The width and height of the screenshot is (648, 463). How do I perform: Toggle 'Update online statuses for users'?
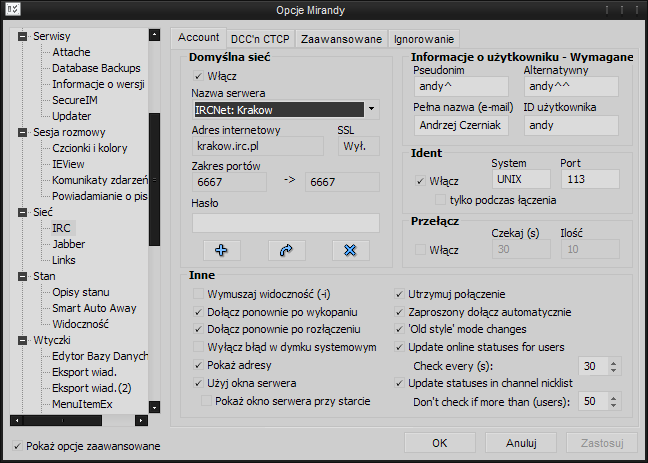[x=399, y=347]
